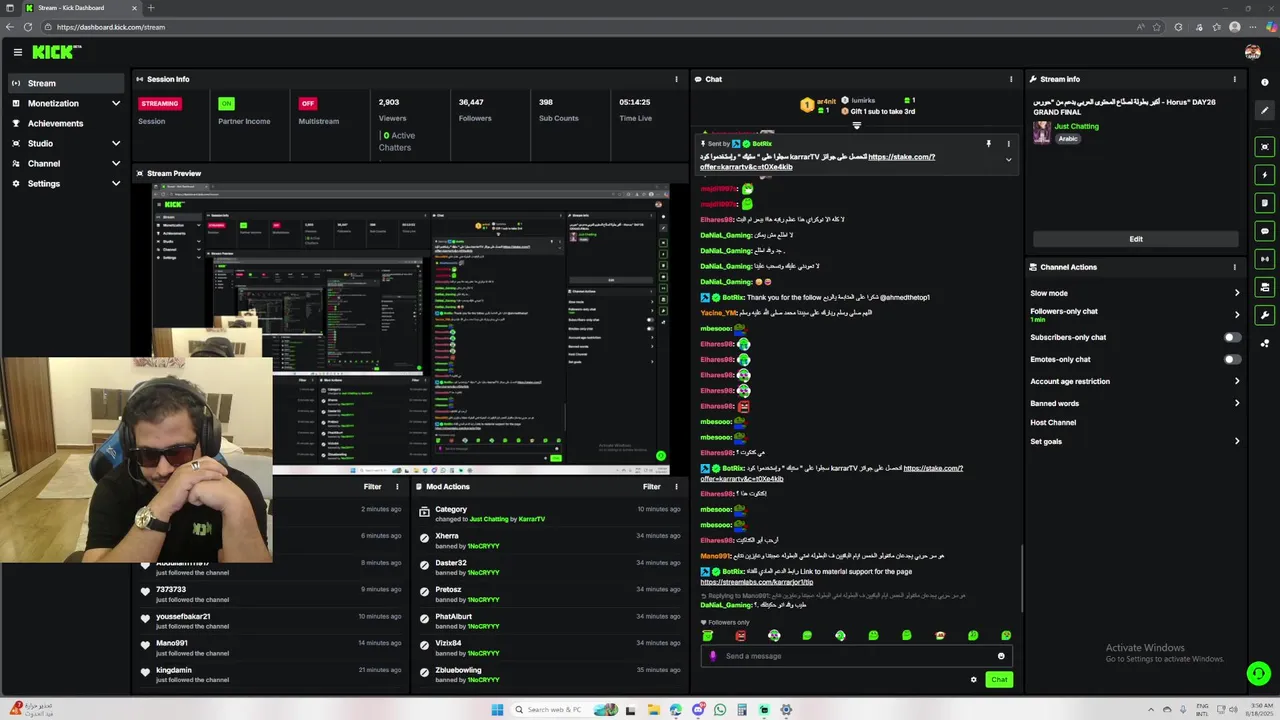Toggle Emotes-only chat switch
Viewport: 1280px width, 720px height.
click(x=1232, y=359)
